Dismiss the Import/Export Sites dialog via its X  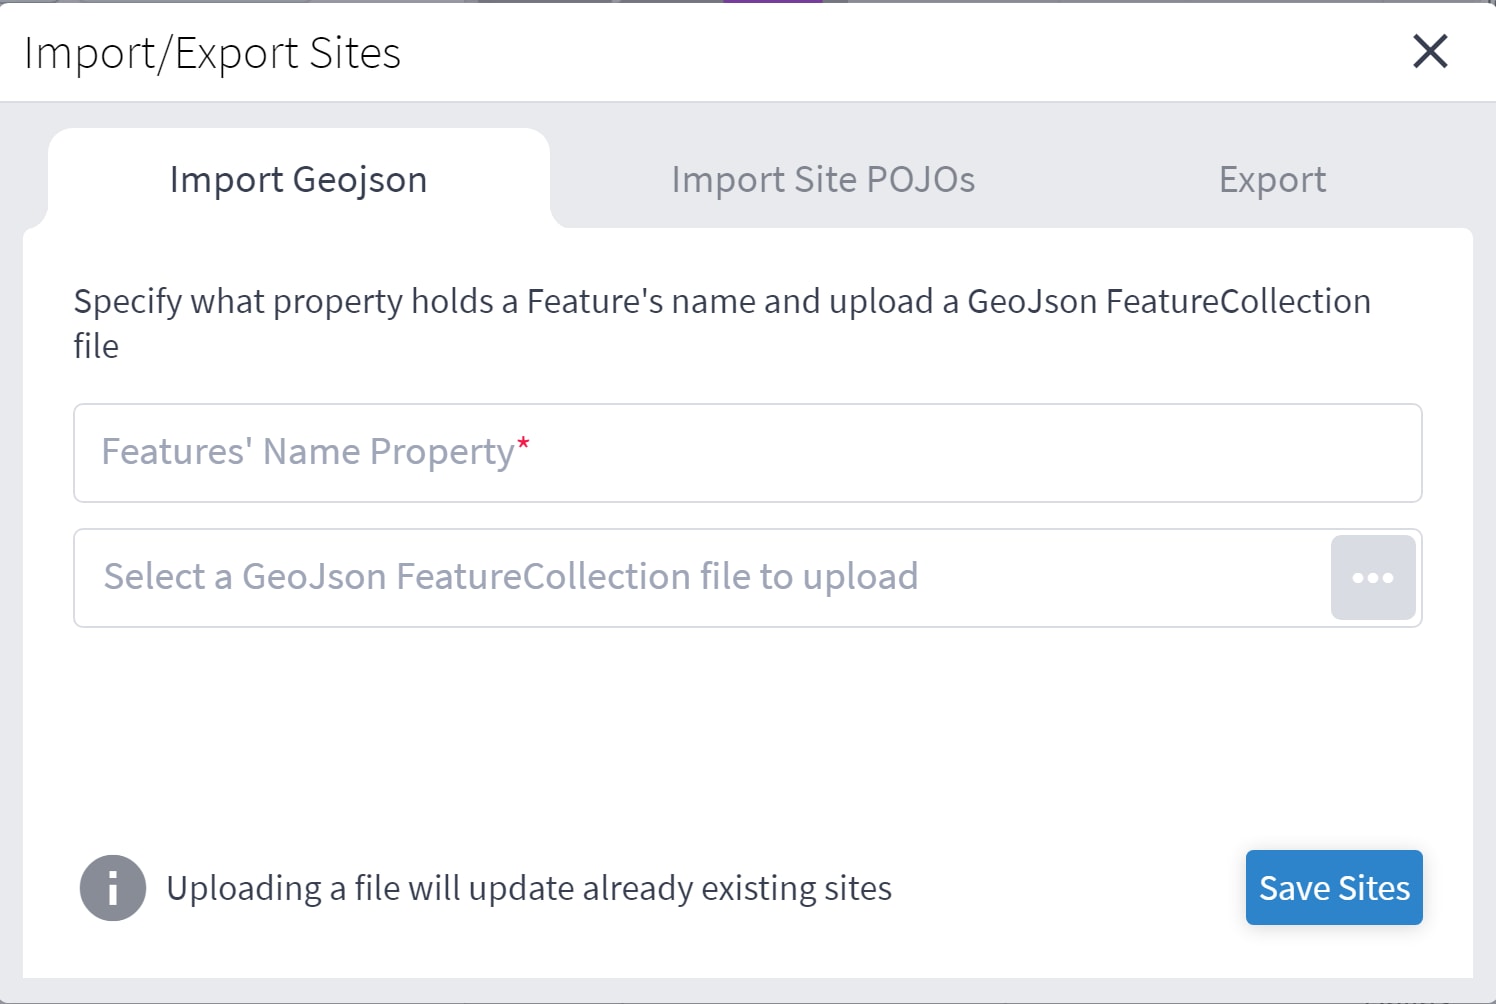tap(1429, 52)
